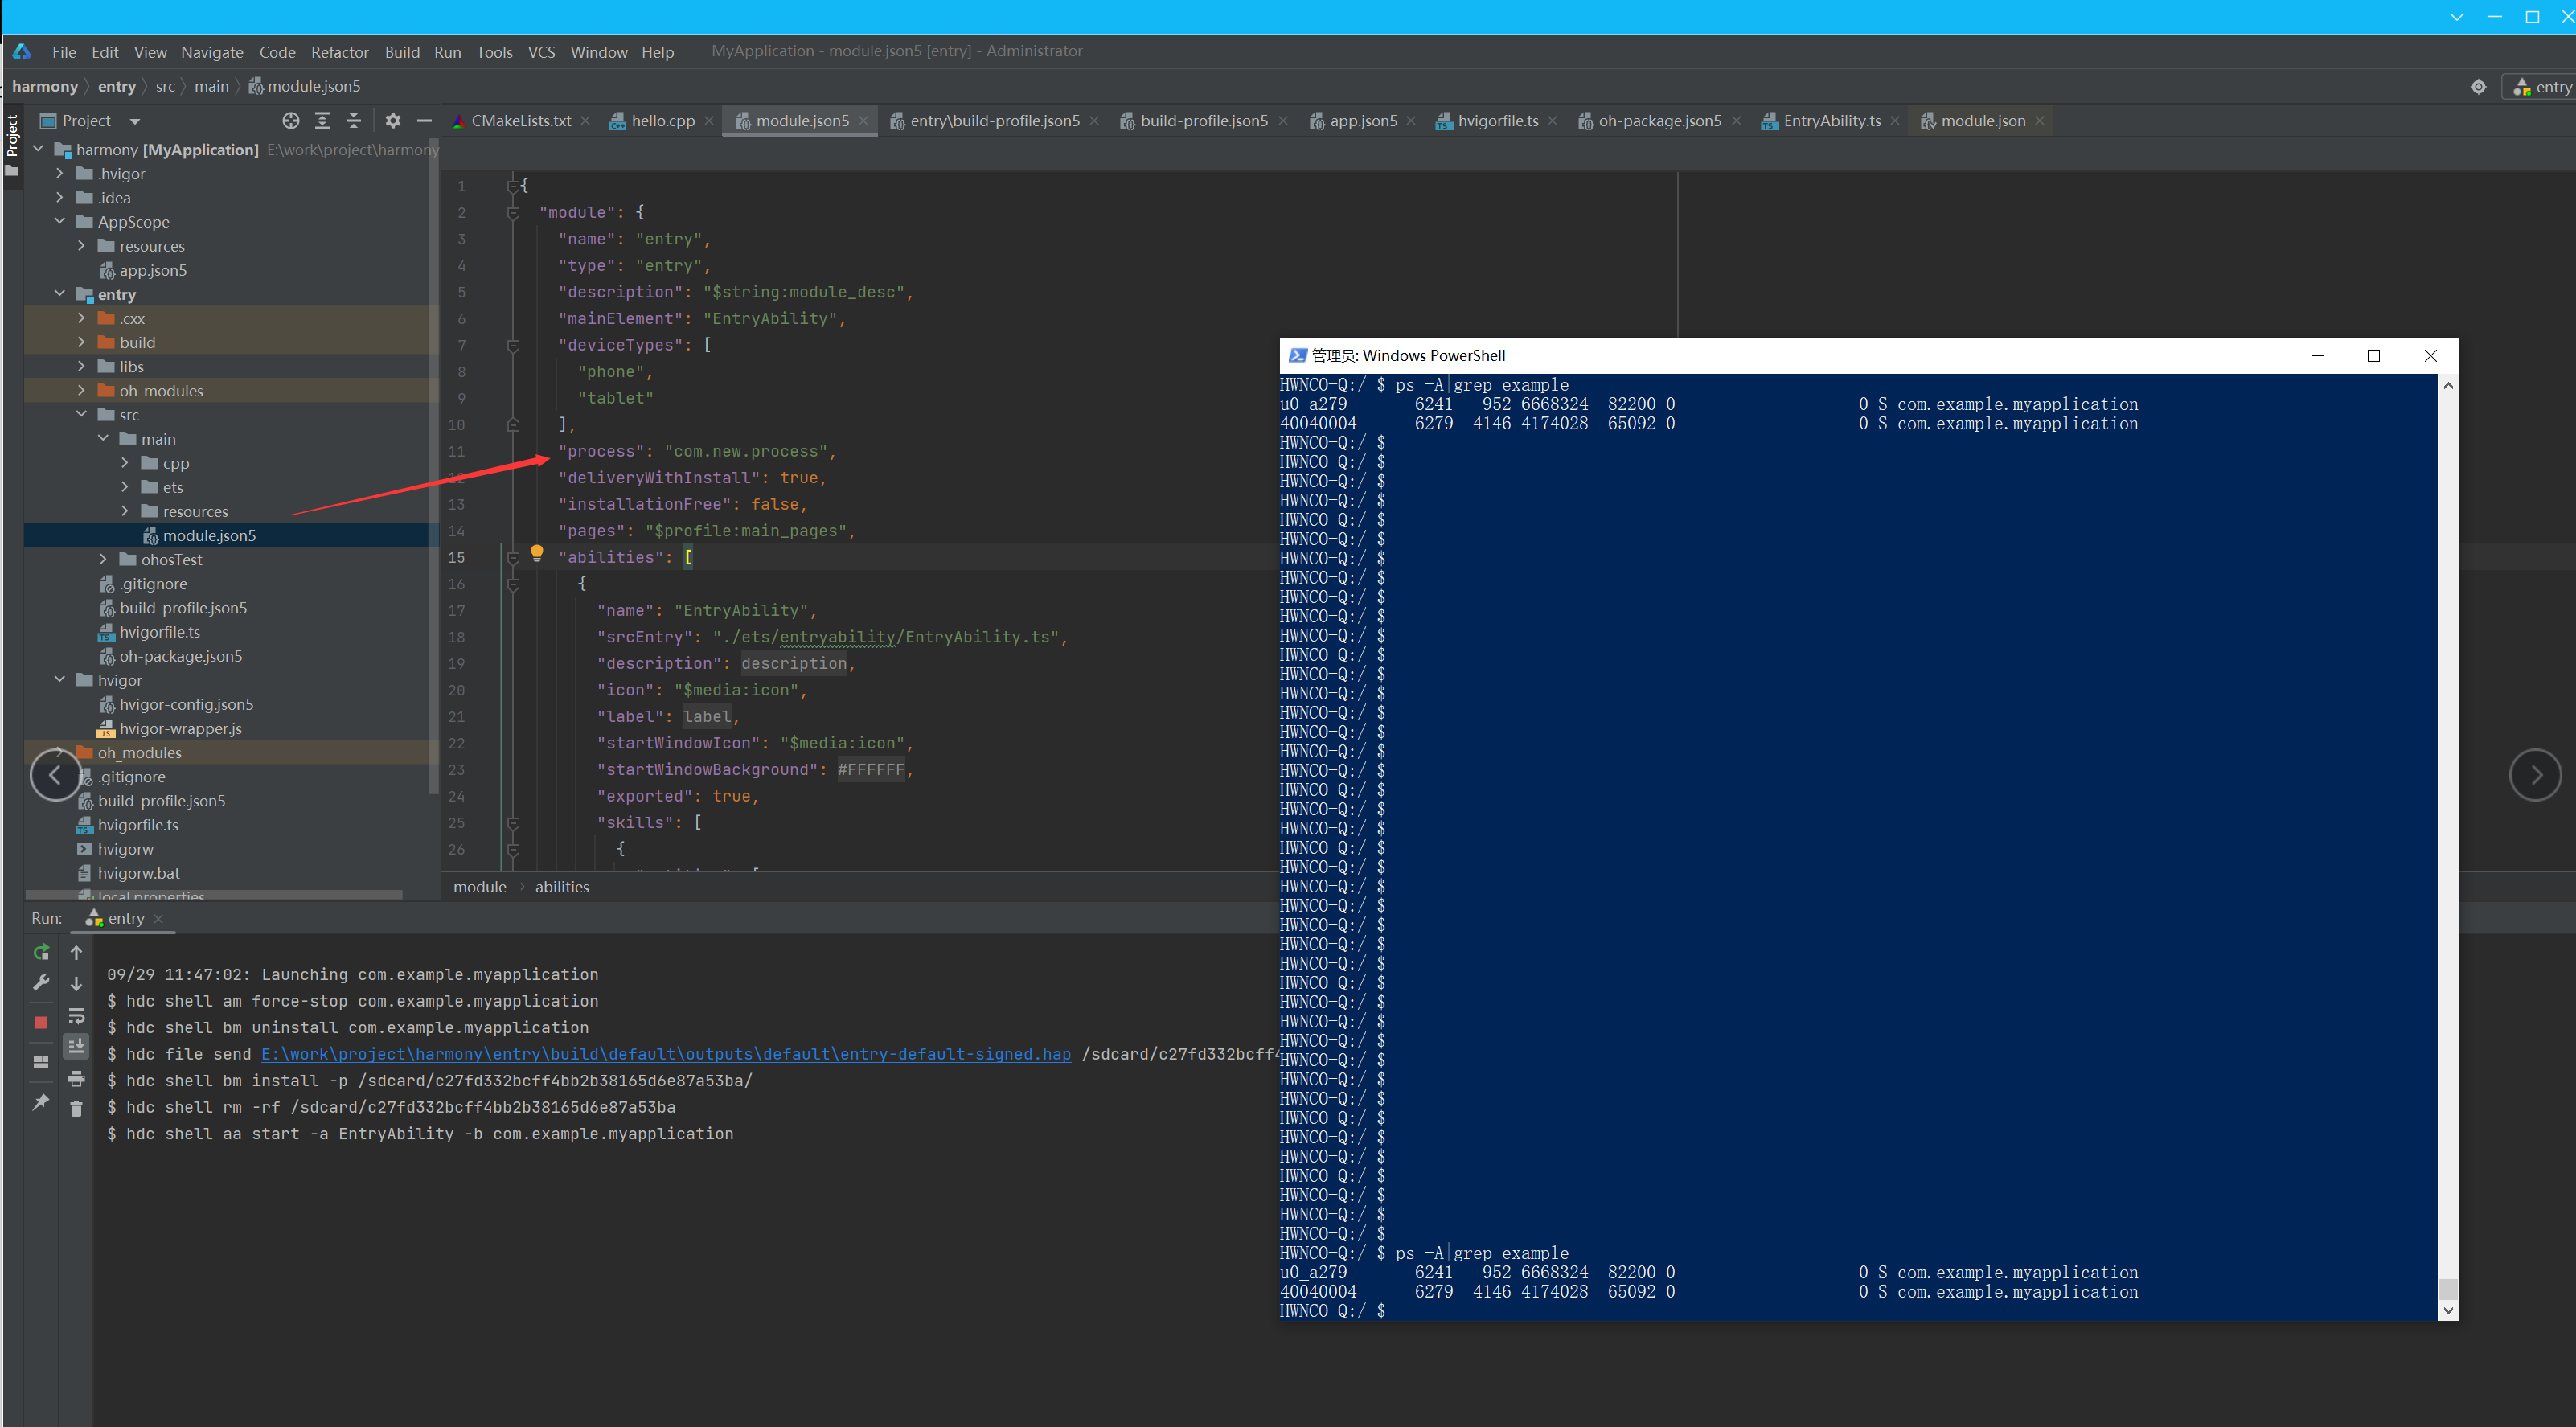Expand the ets folder under main
This screenshot has height=1427, width=2576.
125,486
